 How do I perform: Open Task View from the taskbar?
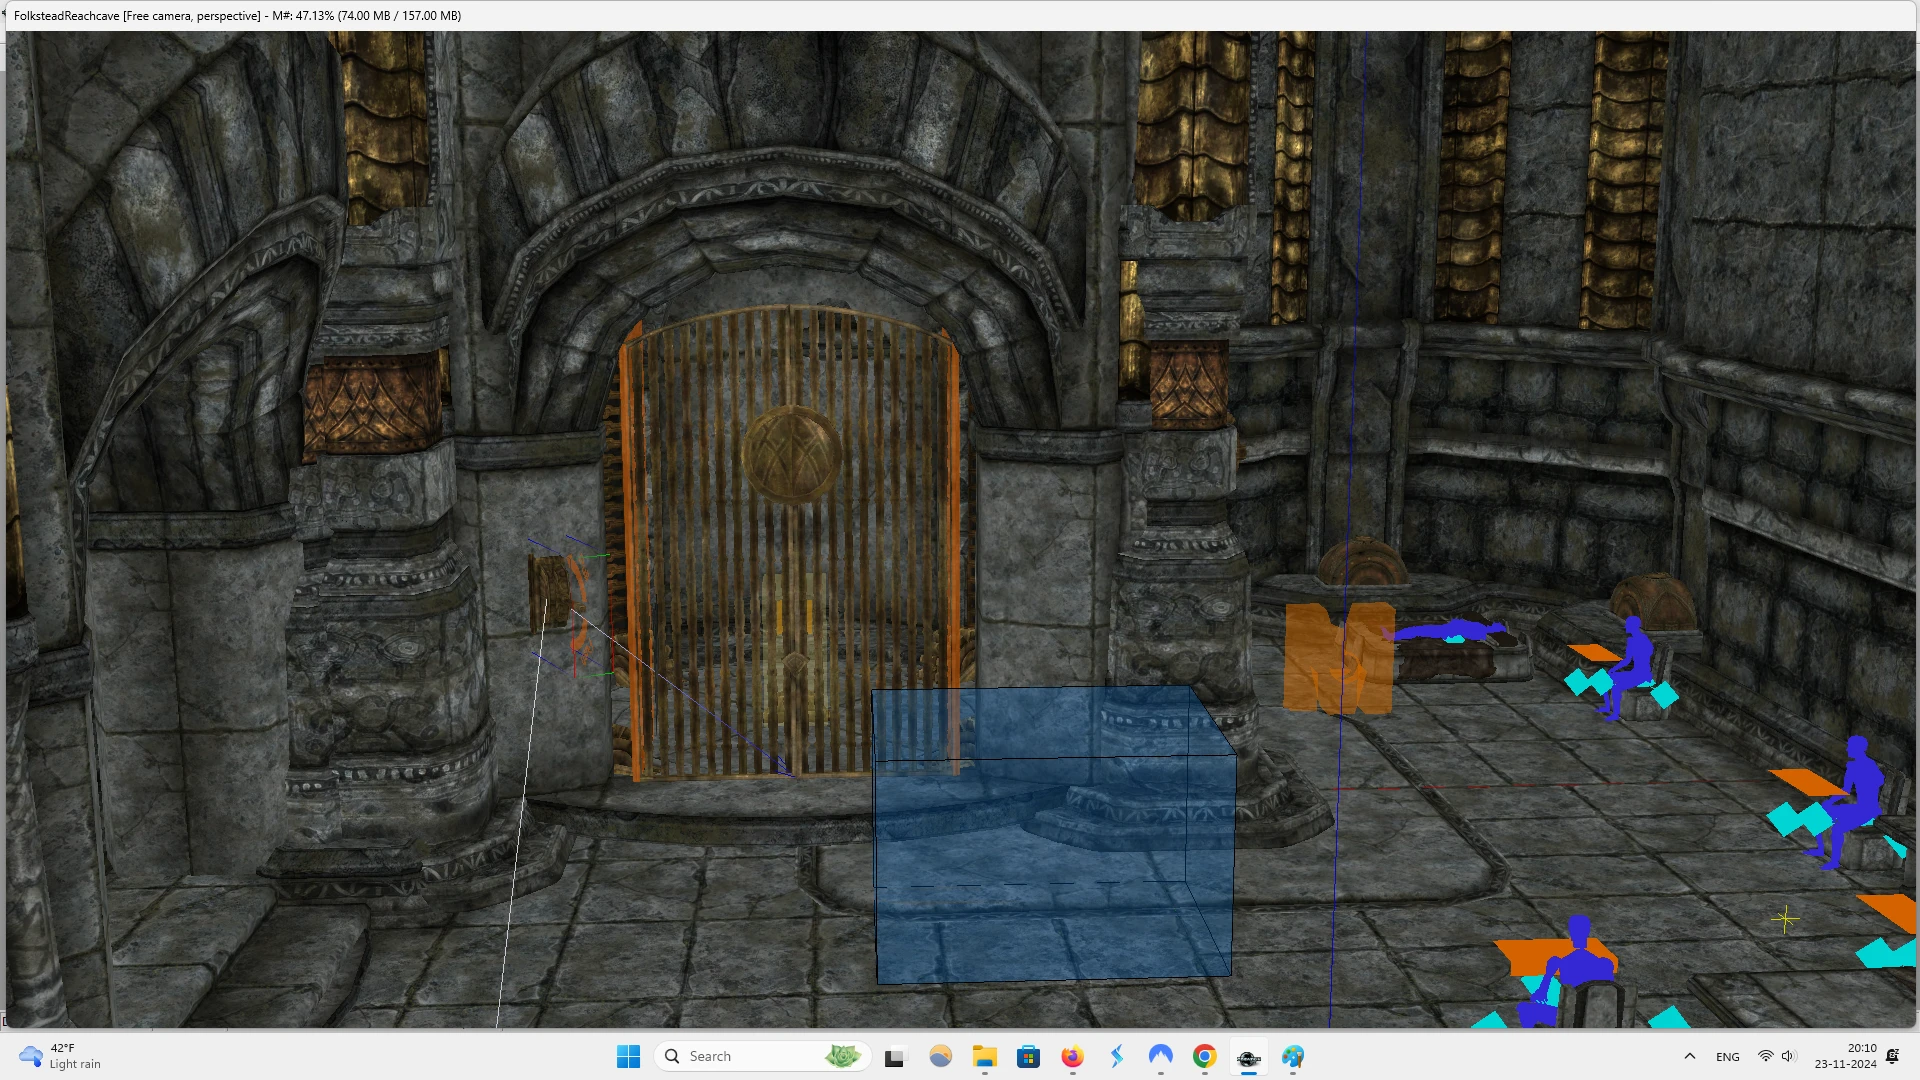pyautogui.click(x=895, y=1056)
